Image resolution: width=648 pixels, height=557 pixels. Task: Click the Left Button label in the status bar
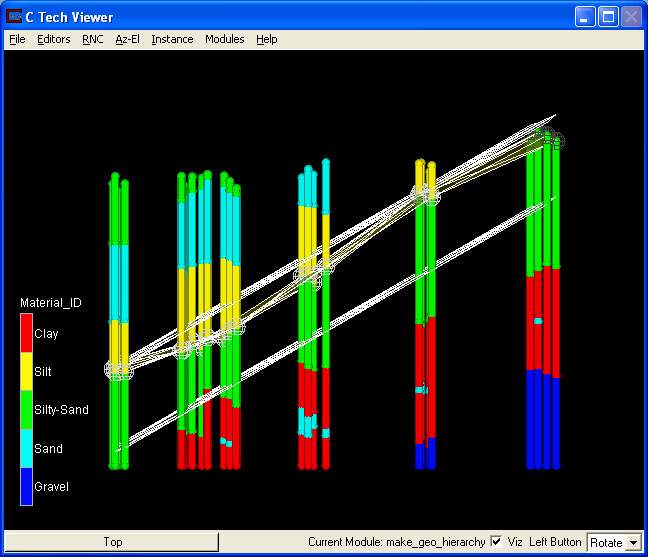click(555, 542)
